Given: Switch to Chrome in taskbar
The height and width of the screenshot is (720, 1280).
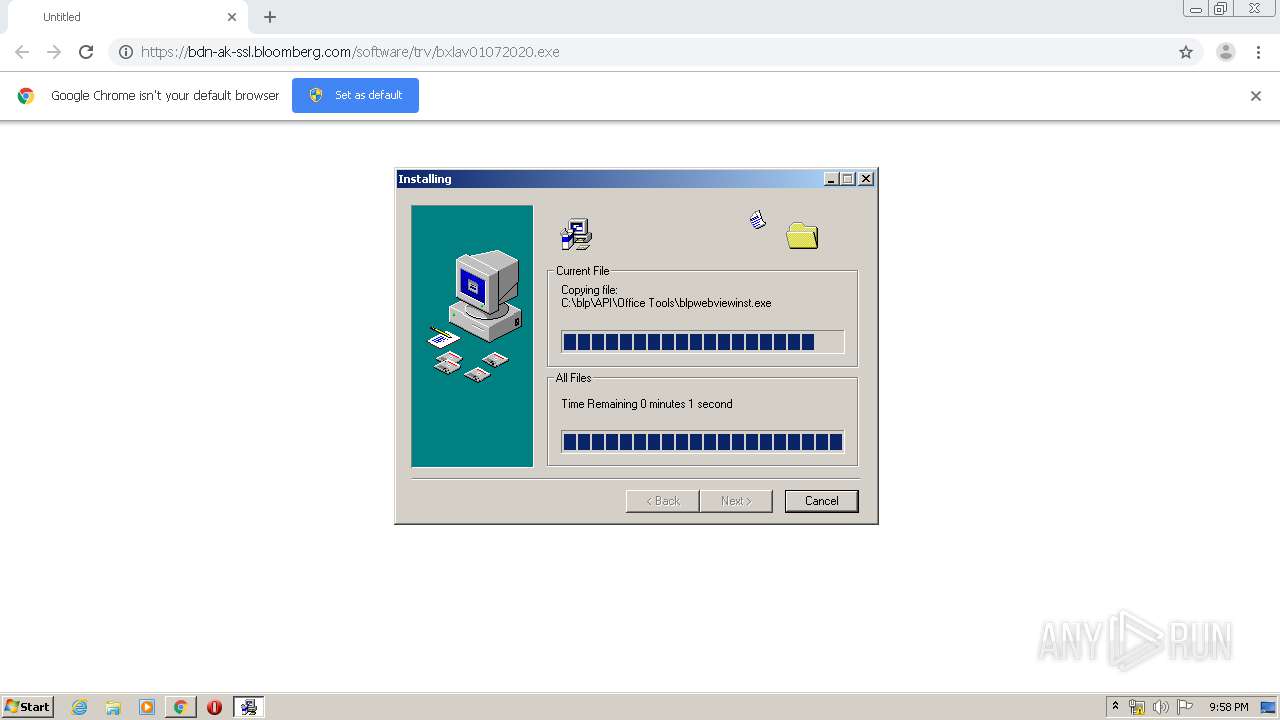Looking at the screenshot, I should pos(180,707).
